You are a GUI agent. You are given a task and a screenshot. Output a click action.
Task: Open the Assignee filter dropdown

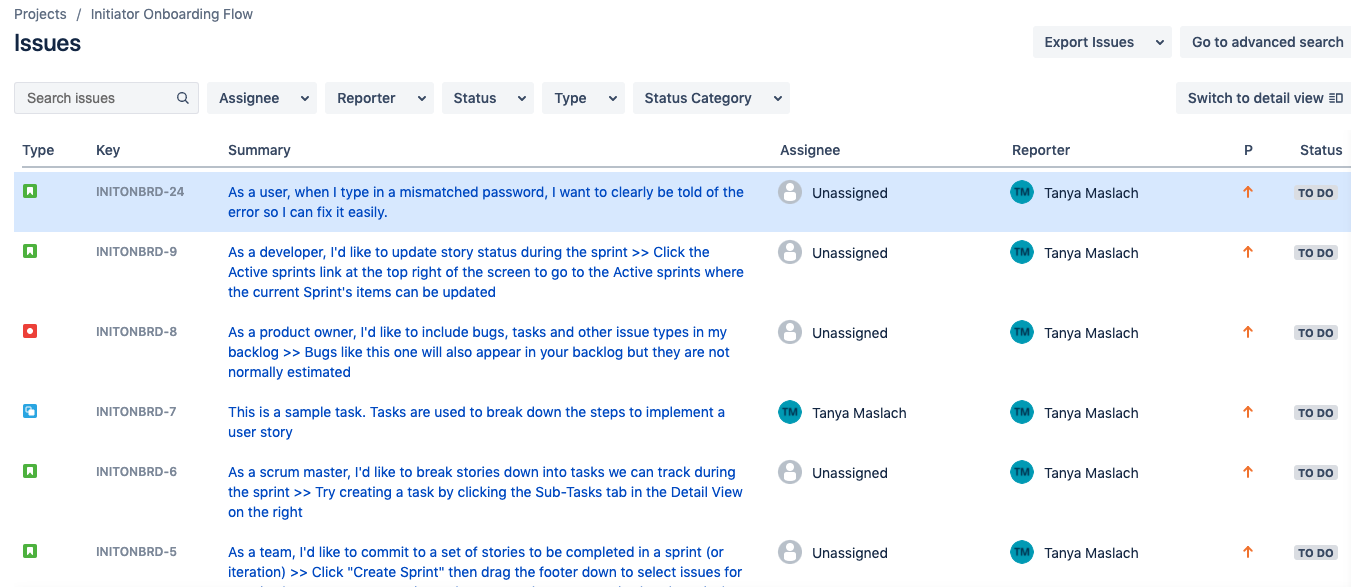click(x=262, y=98)
